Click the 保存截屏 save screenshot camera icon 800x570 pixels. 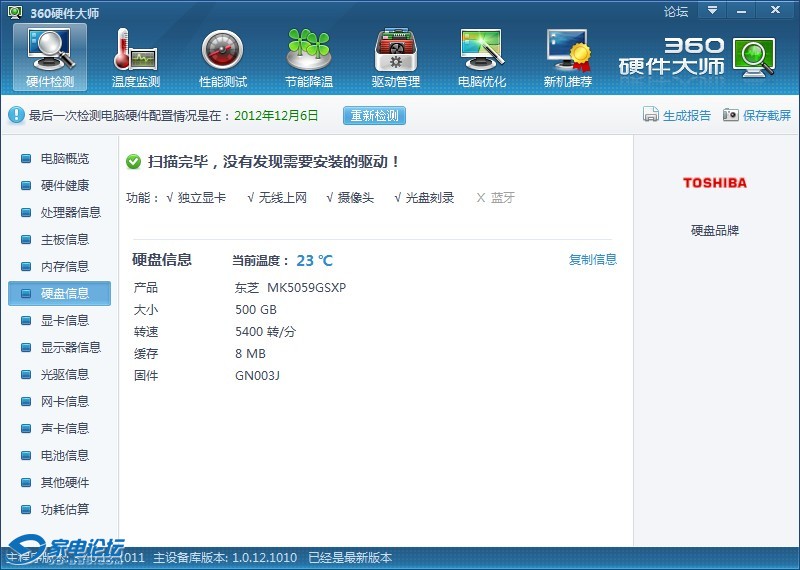[731, 115]
